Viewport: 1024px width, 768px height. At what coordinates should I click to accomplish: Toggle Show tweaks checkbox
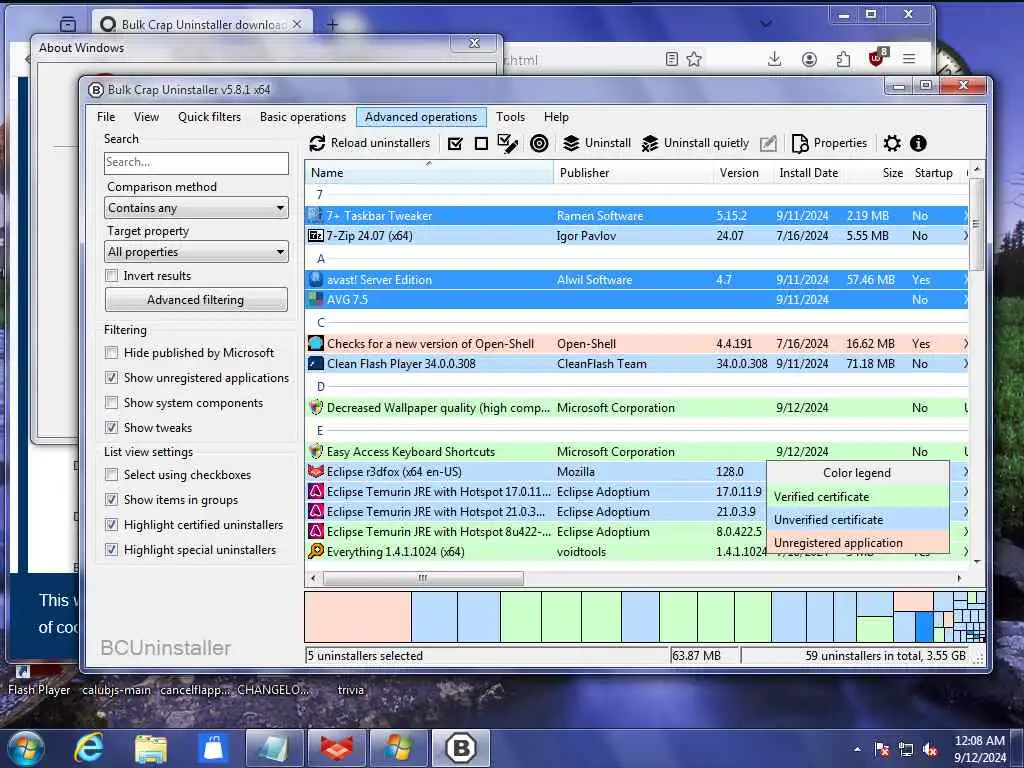tap(112, 428)
